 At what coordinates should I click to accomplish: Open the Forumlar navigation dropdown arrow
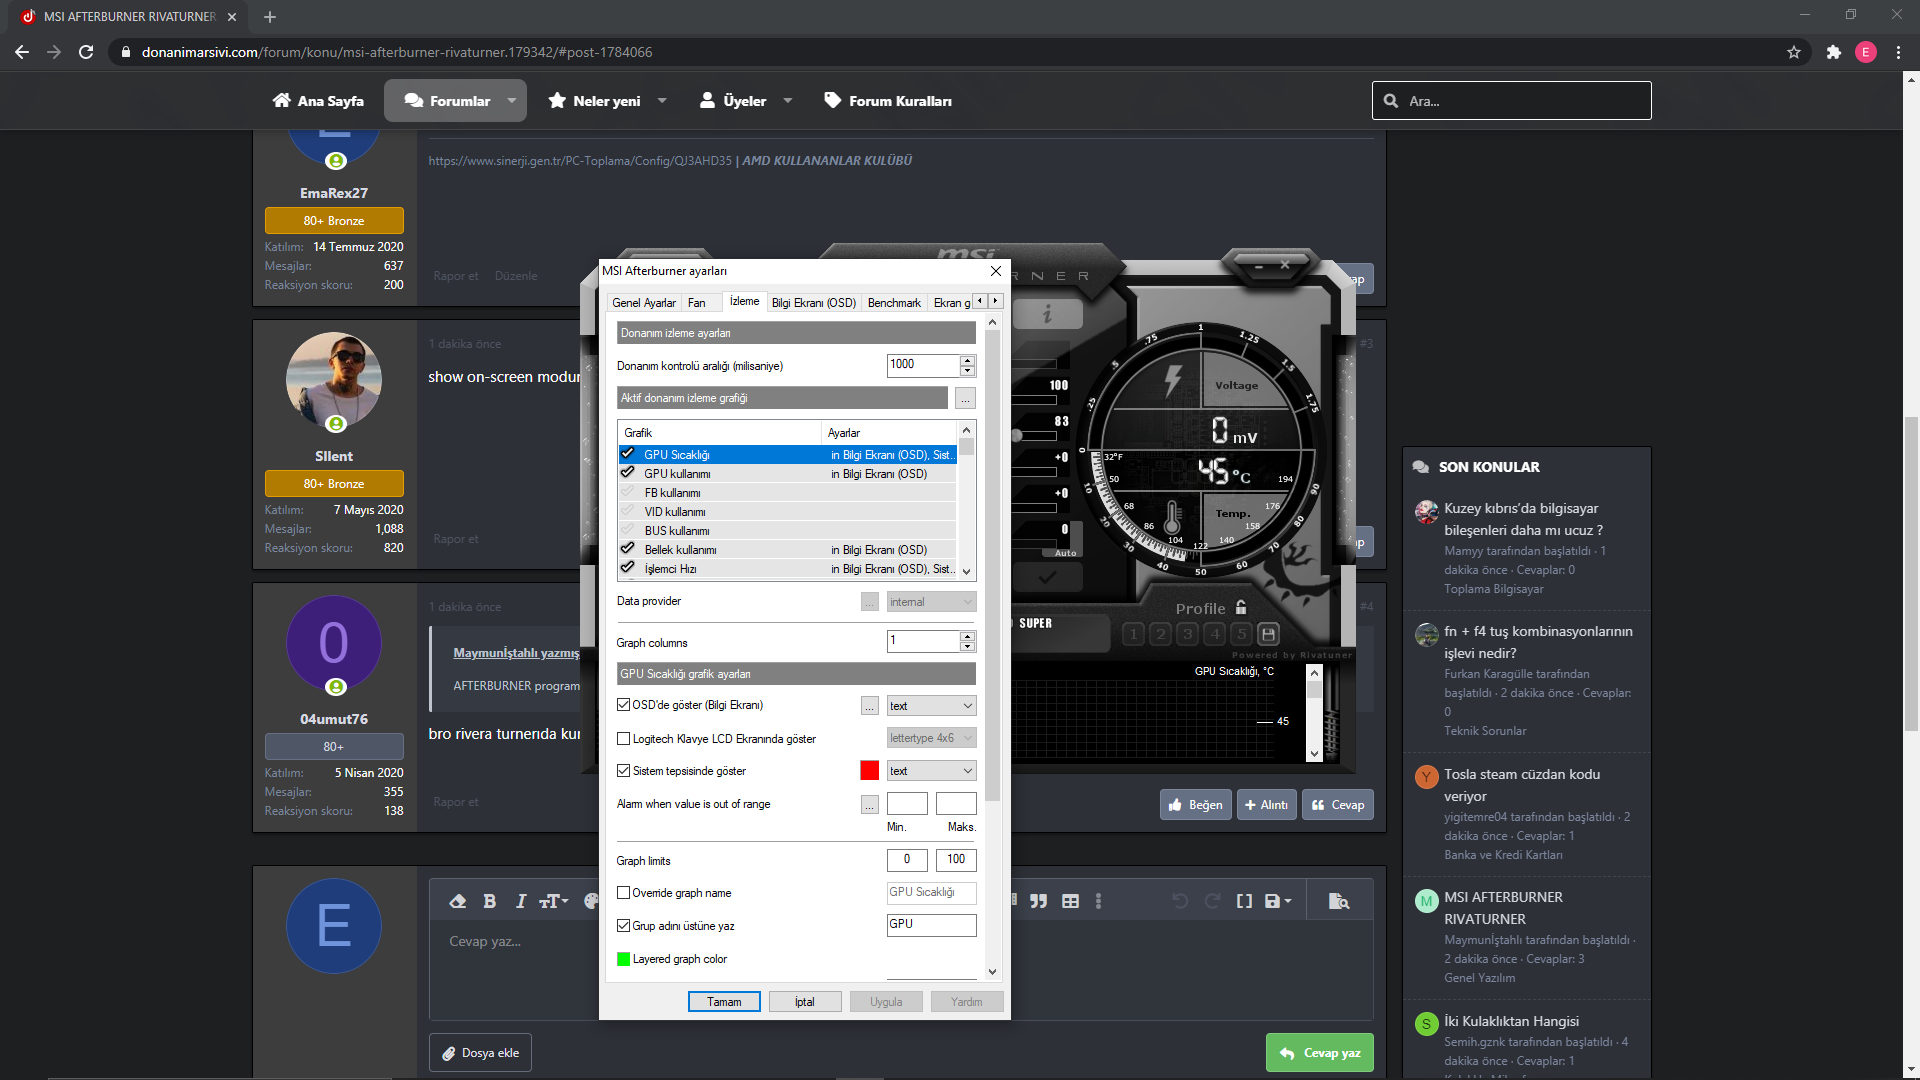click(512, 101)
